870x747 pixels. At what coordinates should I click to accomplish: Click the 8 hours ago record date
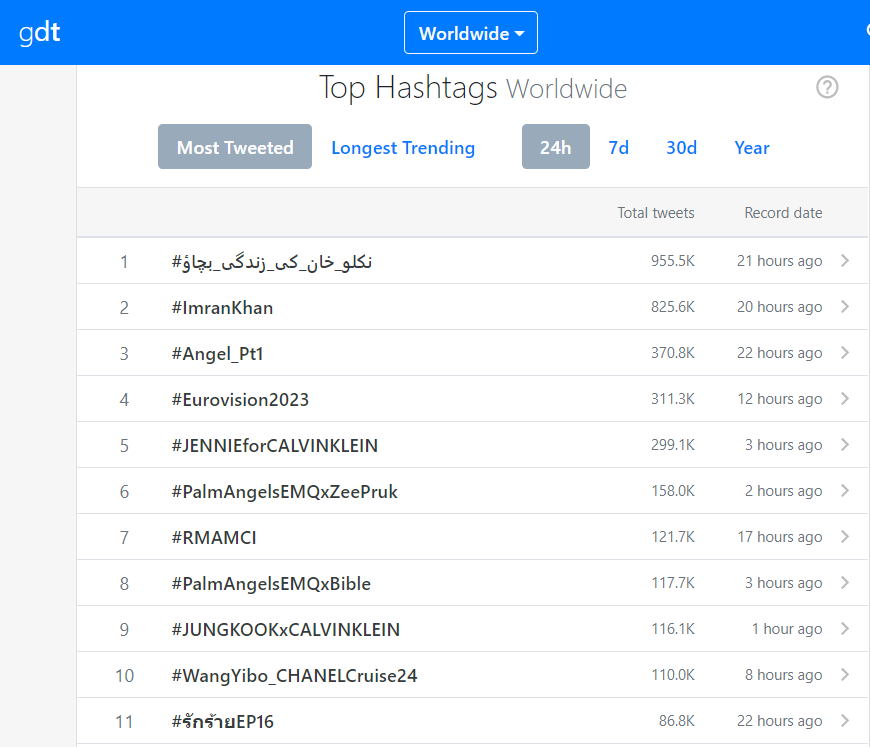[783, 675]
